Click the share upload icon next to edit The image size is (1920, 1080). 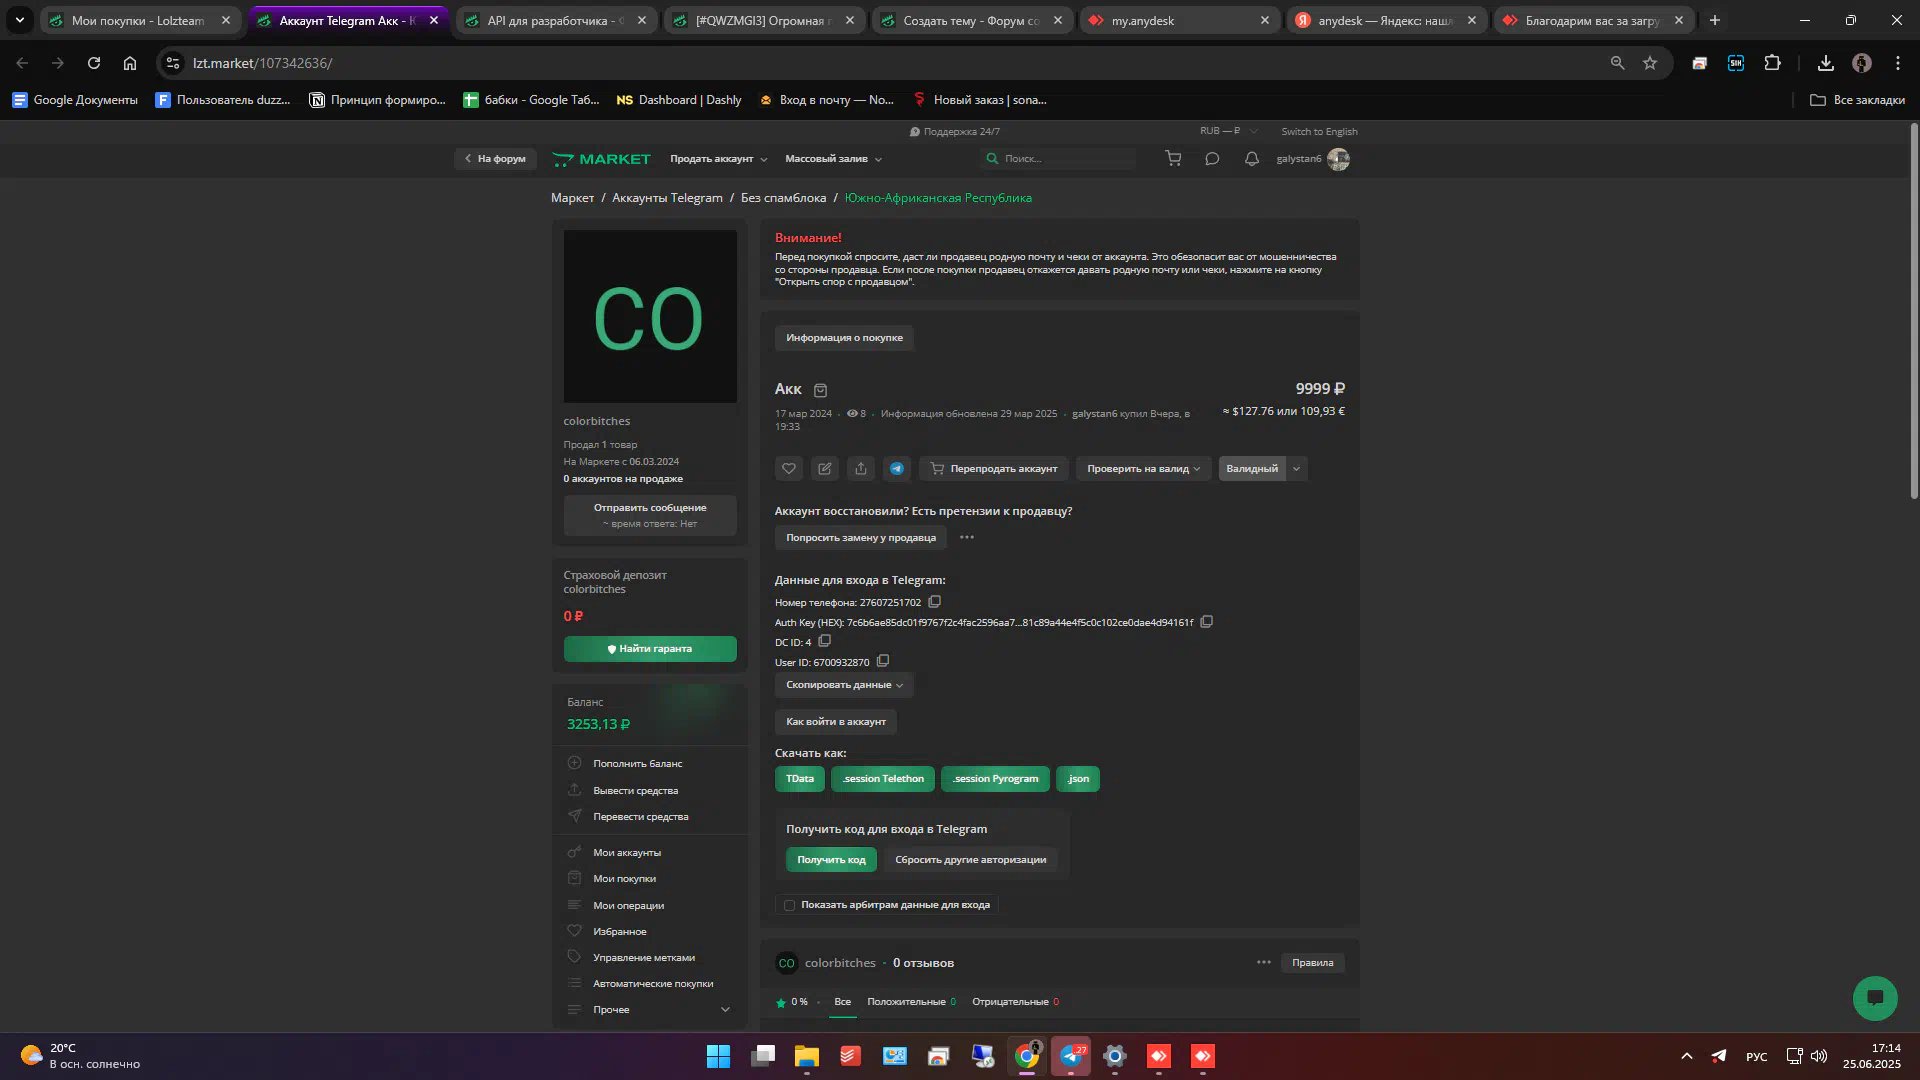tap(861, 468)
